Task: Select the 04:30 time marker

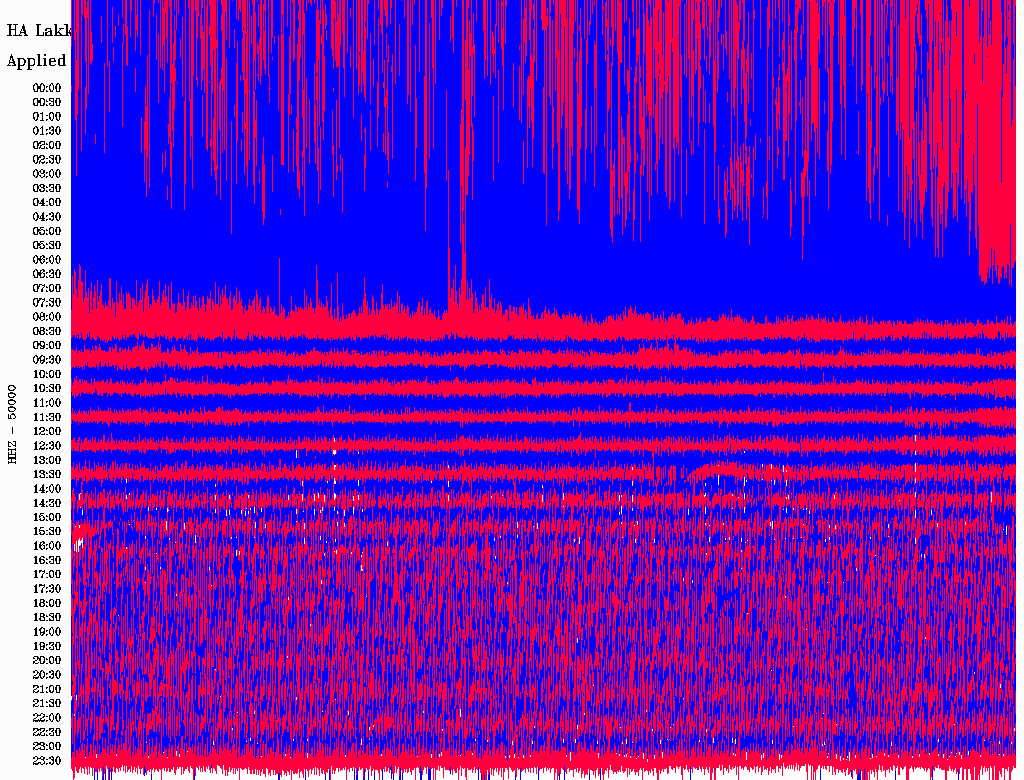Action: (47, 216)
